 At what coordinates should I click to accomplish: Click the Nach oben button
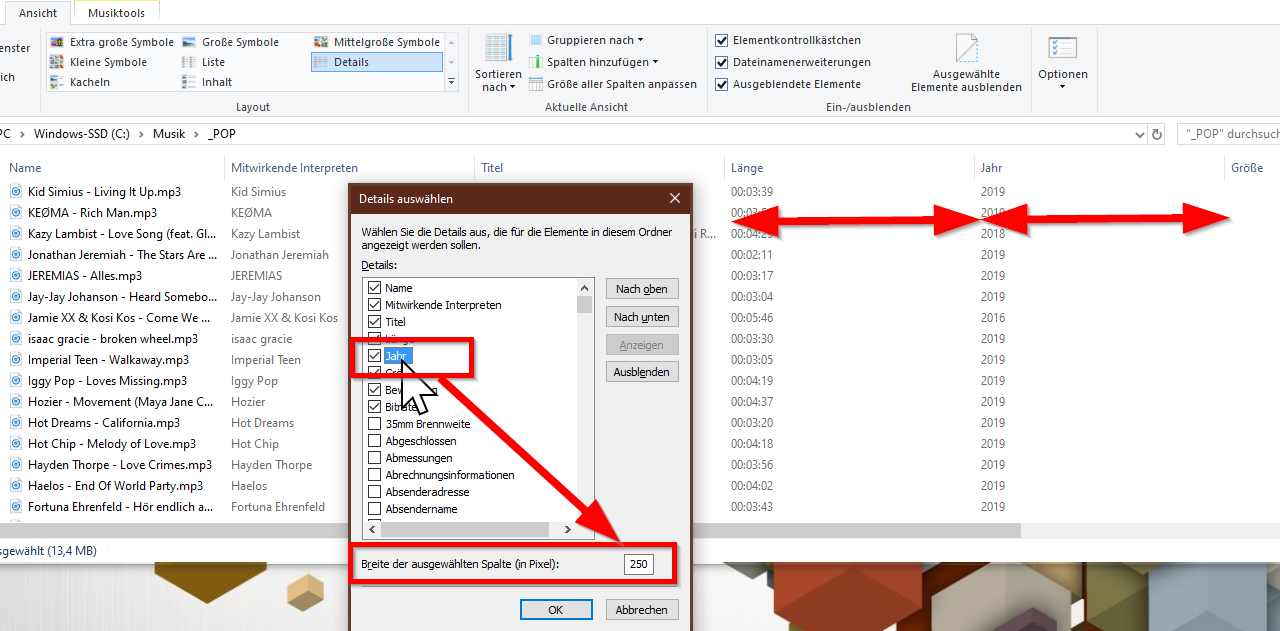pos(642,288)
